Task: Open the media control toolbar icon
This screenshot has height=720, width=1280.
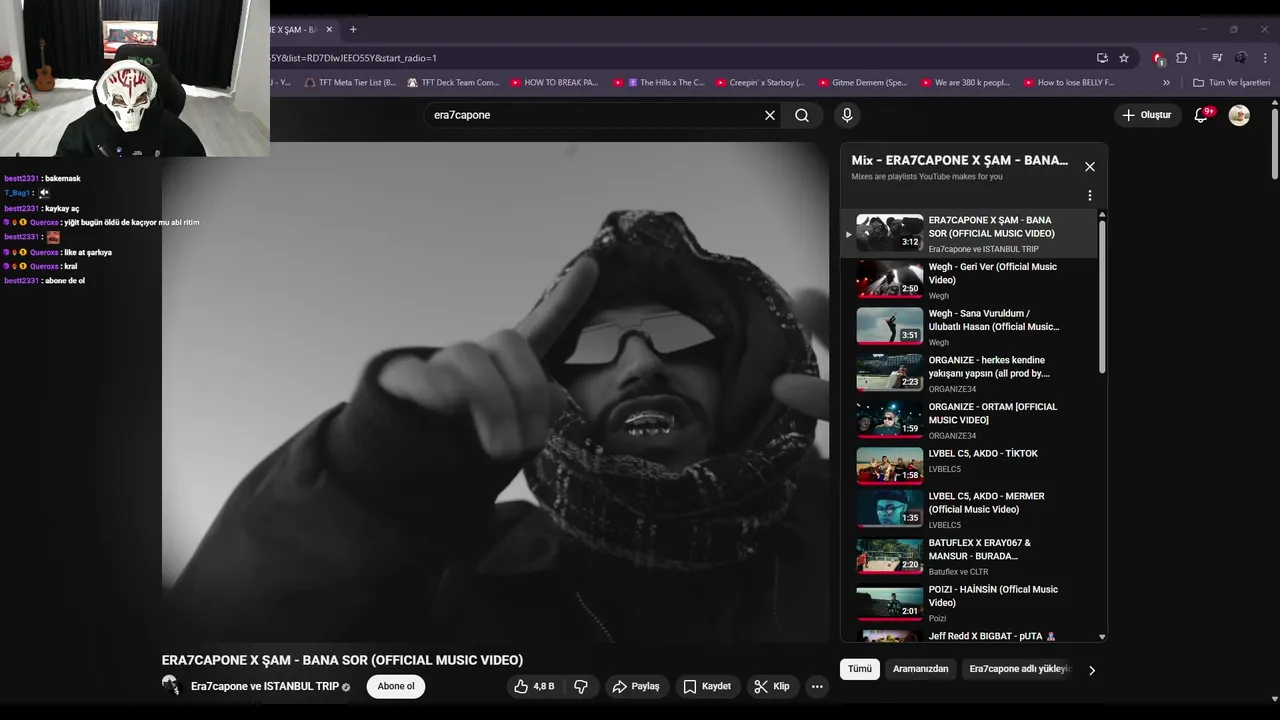Action: 1217,58
